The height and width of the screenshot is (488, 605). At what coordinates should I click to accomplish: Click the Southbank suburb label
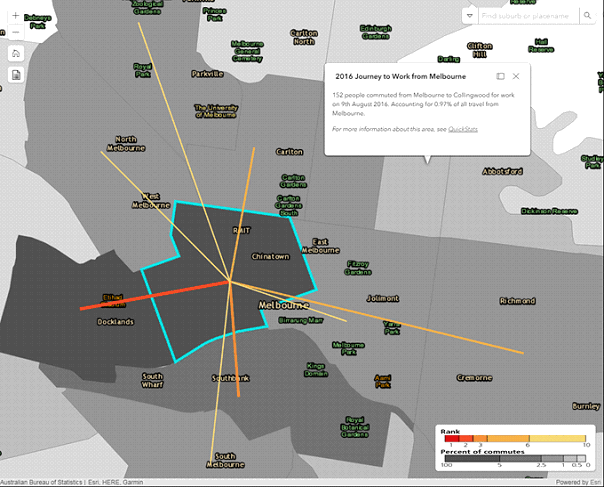click(230, 379)
